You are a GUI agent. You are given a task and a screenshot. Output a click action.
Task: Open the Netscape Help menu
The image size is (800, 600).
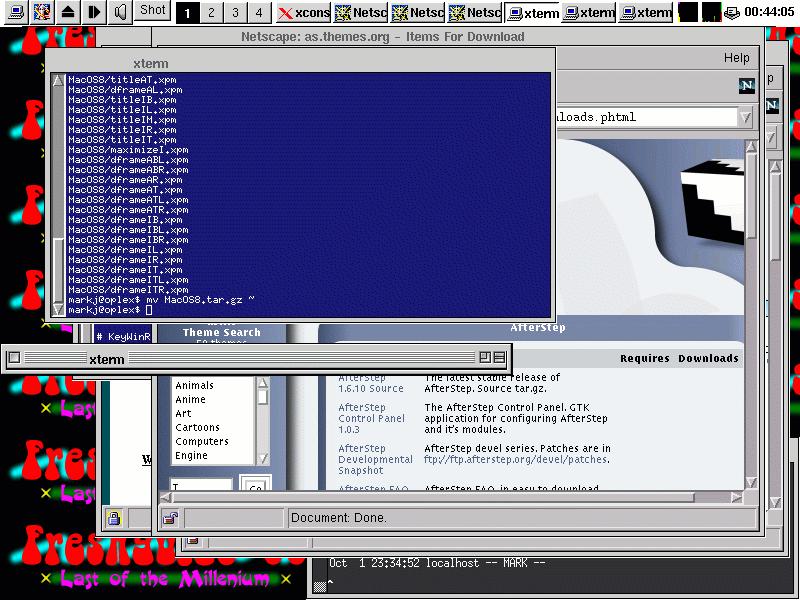pyautogui.click(x=736, y=58)
